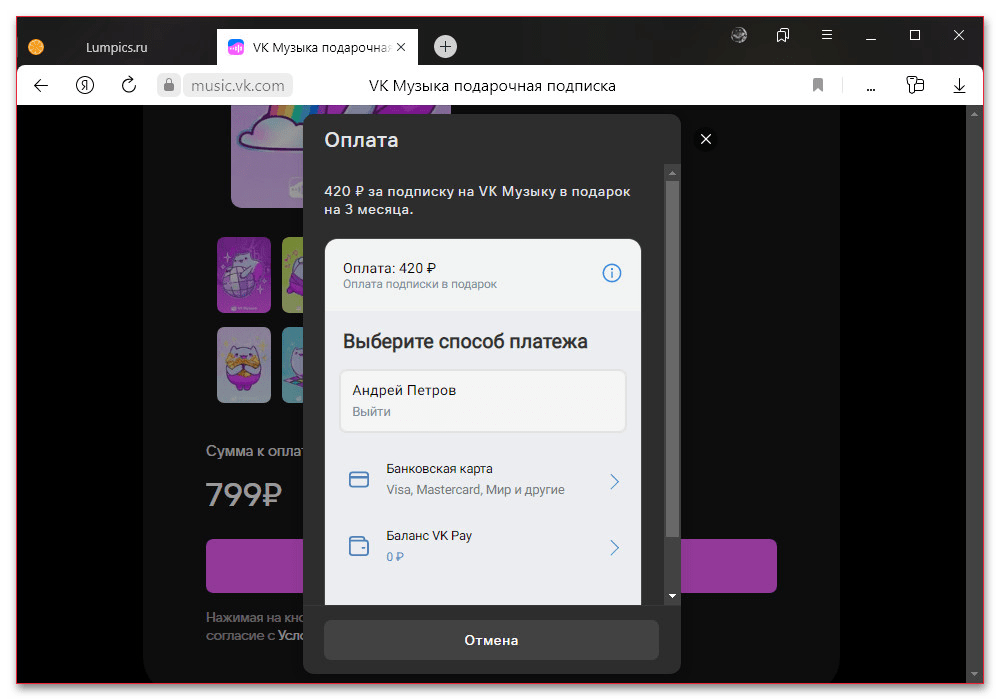Viewport: 1000px width, 700px height.
Task: Reload the page with the refresh icon
Action: click(x=129, y=85)
